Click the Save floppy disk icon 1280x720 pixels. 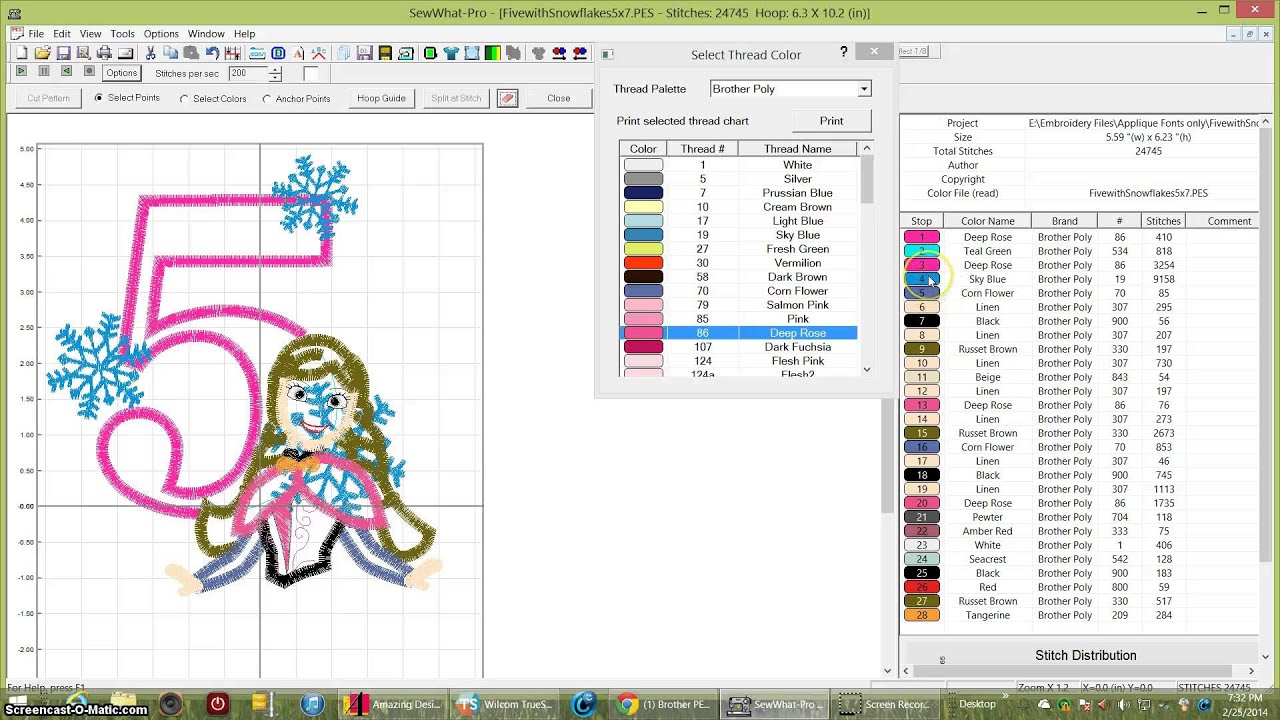pos(63,53)
